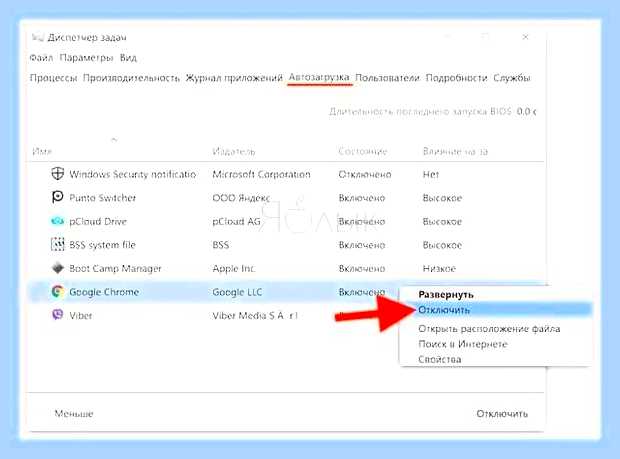
Task: Click the BSS system file icon
Action: click(58, 244)
